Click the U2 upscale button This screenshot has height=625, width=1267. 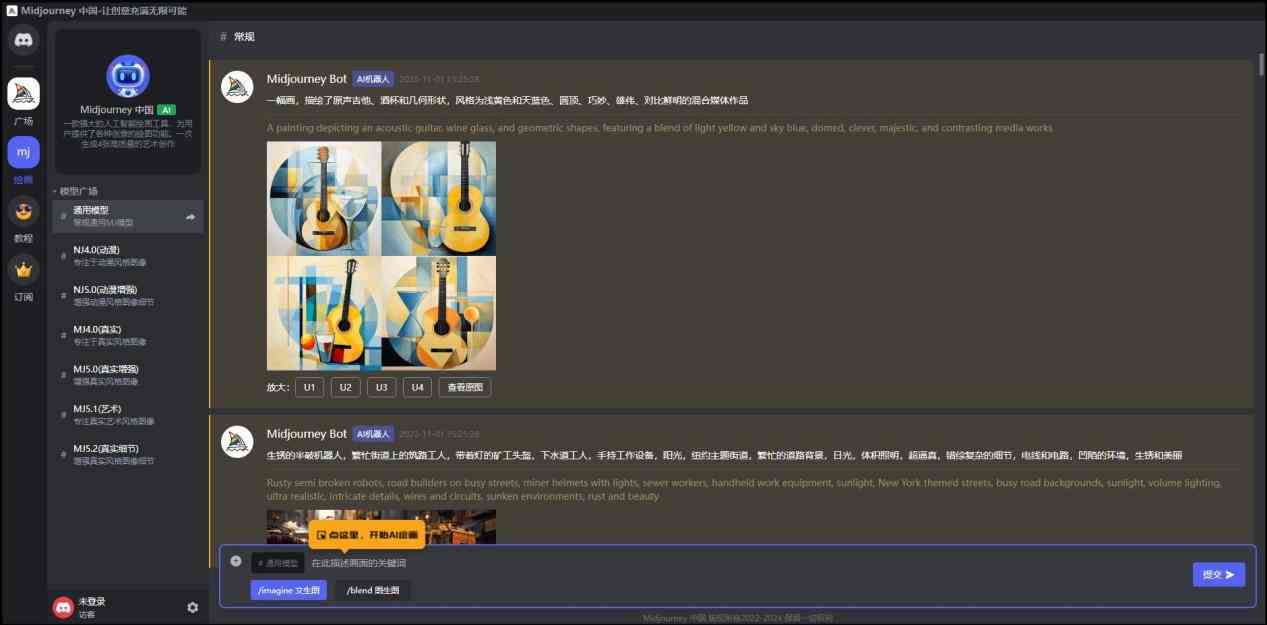click(x=345, y=387)
